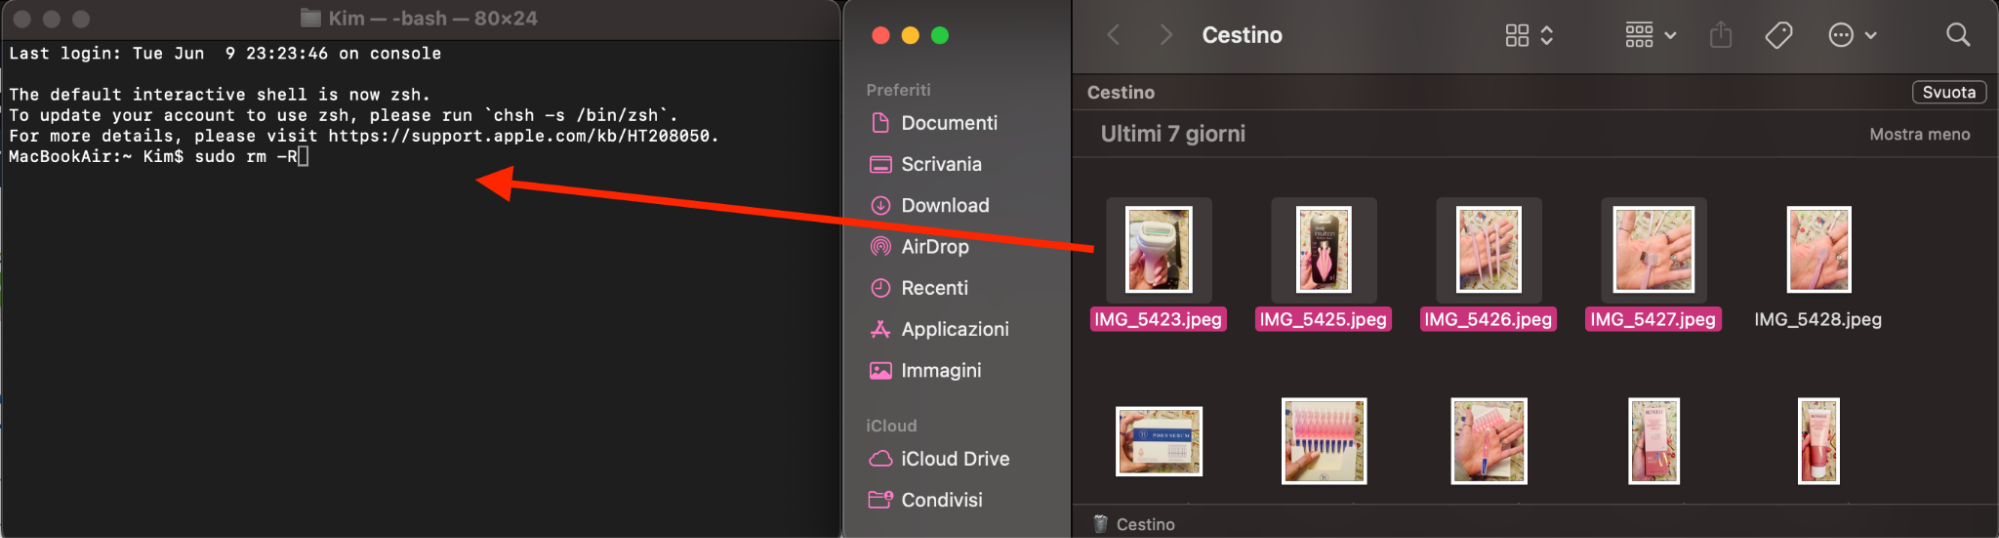Click the IMG_5425.jpeg file name label
Screen dimensions: 1999x538
tap(1323, 319)
